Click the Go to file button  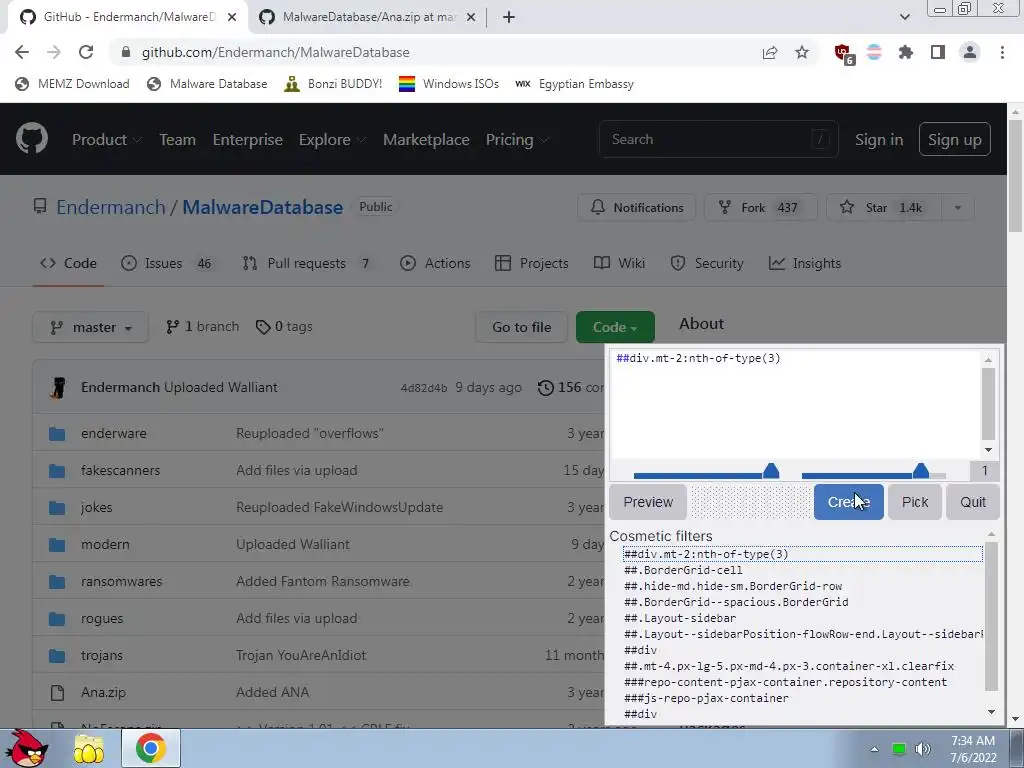(522, 327)
